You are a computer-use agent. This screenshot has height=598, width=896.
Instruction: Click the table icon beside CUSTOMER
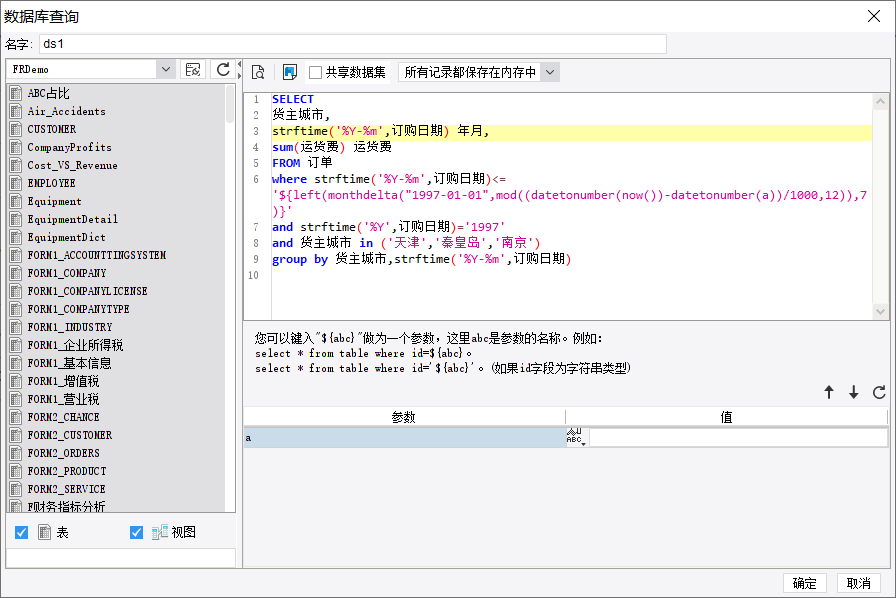(x=16, y=129)
